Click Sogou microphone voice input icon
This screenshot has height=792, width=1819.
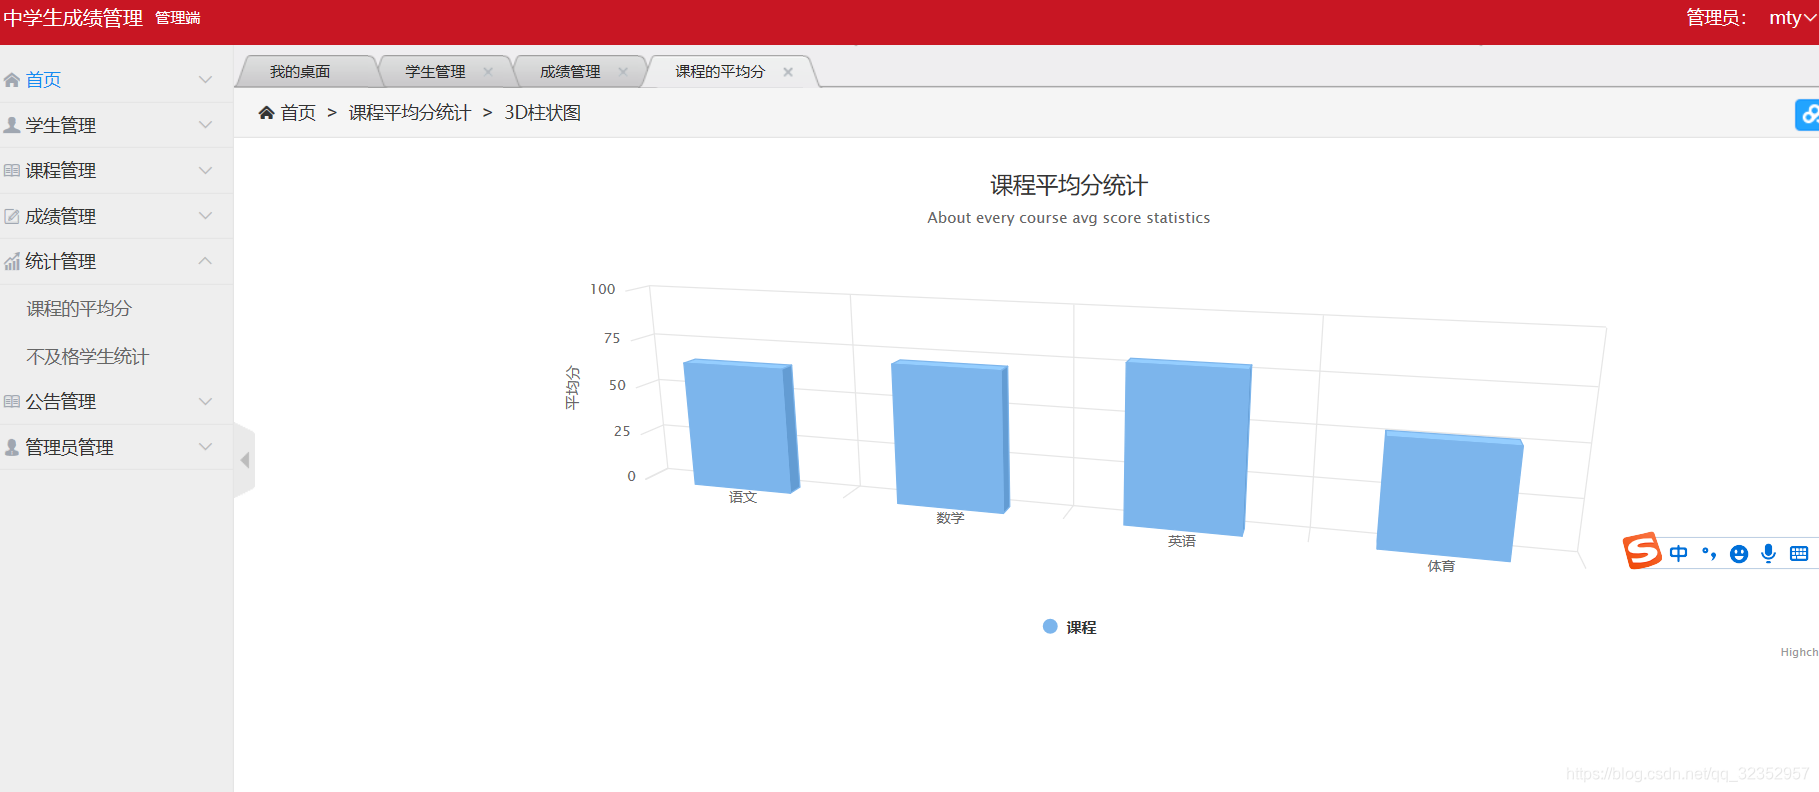point(1769,553)
